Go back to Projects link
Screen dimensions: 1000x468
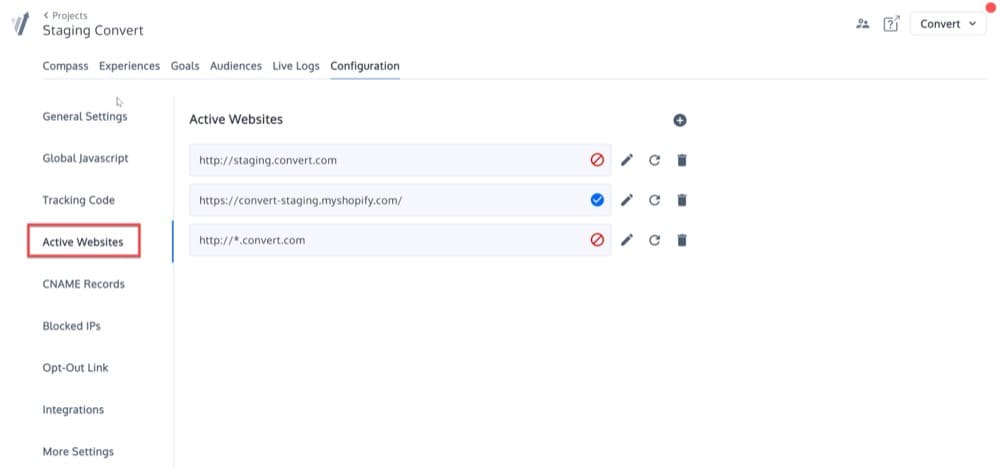pyautogui.click(x=65, y=15)
